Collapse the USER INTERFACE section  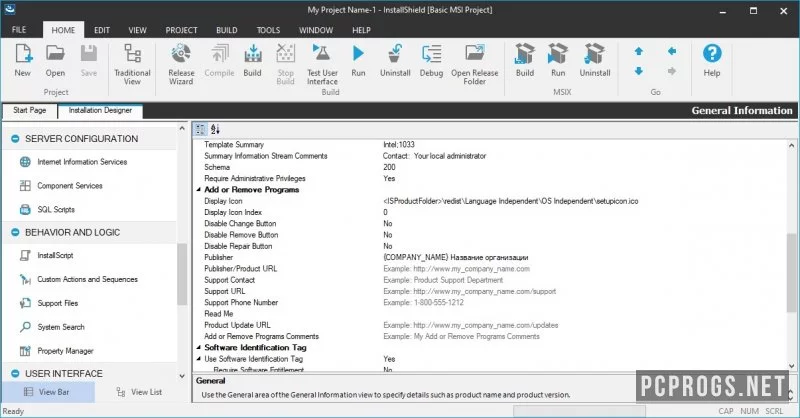15,374
